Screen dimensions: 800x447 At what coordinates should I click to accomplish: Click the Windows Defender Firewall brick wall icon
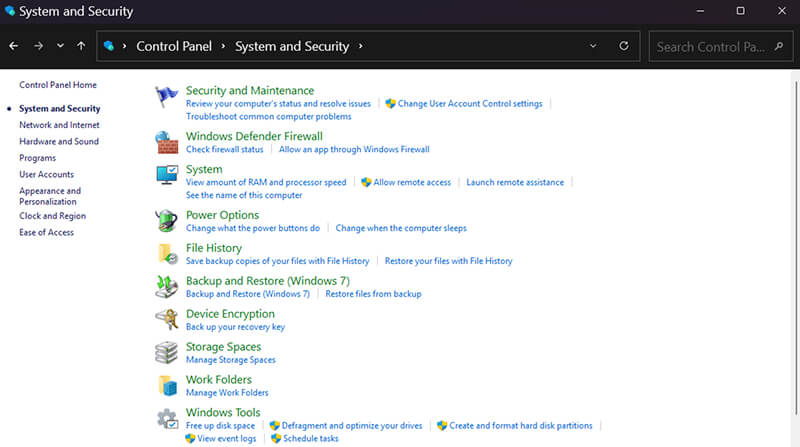(x=166, y=142)
